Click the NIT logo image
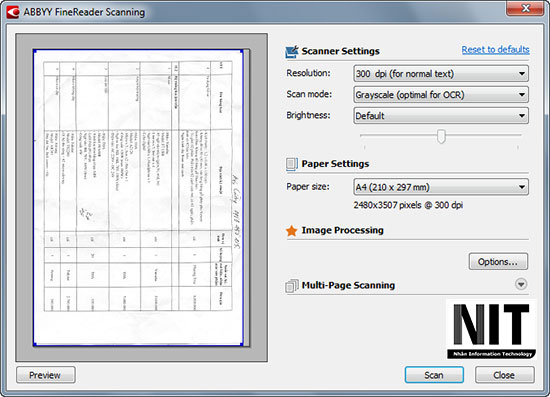Viewport: 550px width, 397px height. coord(491,329)
